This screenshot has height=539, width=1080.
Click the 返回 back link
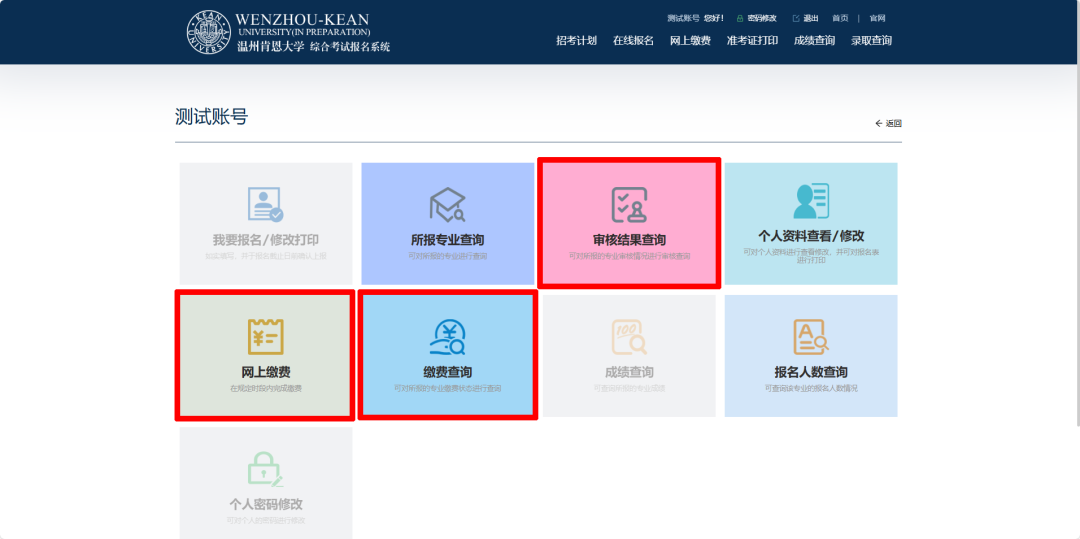[889, 124]
